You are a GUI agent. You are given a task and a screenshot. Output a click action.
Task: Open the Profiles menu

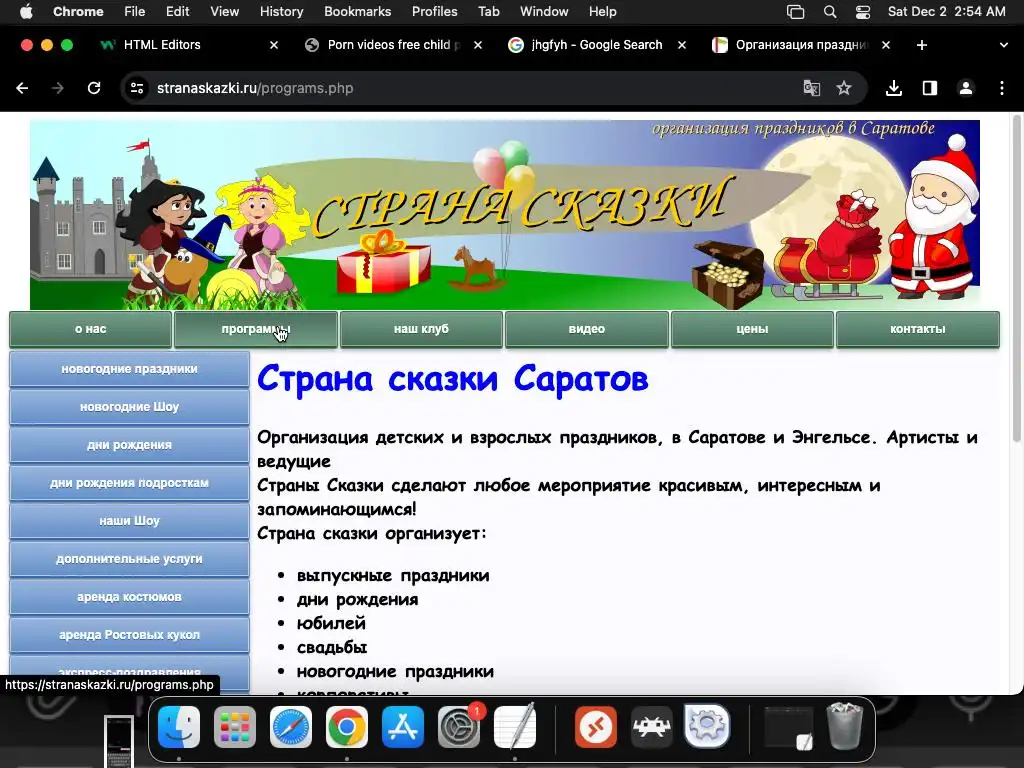click(x=434, y=11)
